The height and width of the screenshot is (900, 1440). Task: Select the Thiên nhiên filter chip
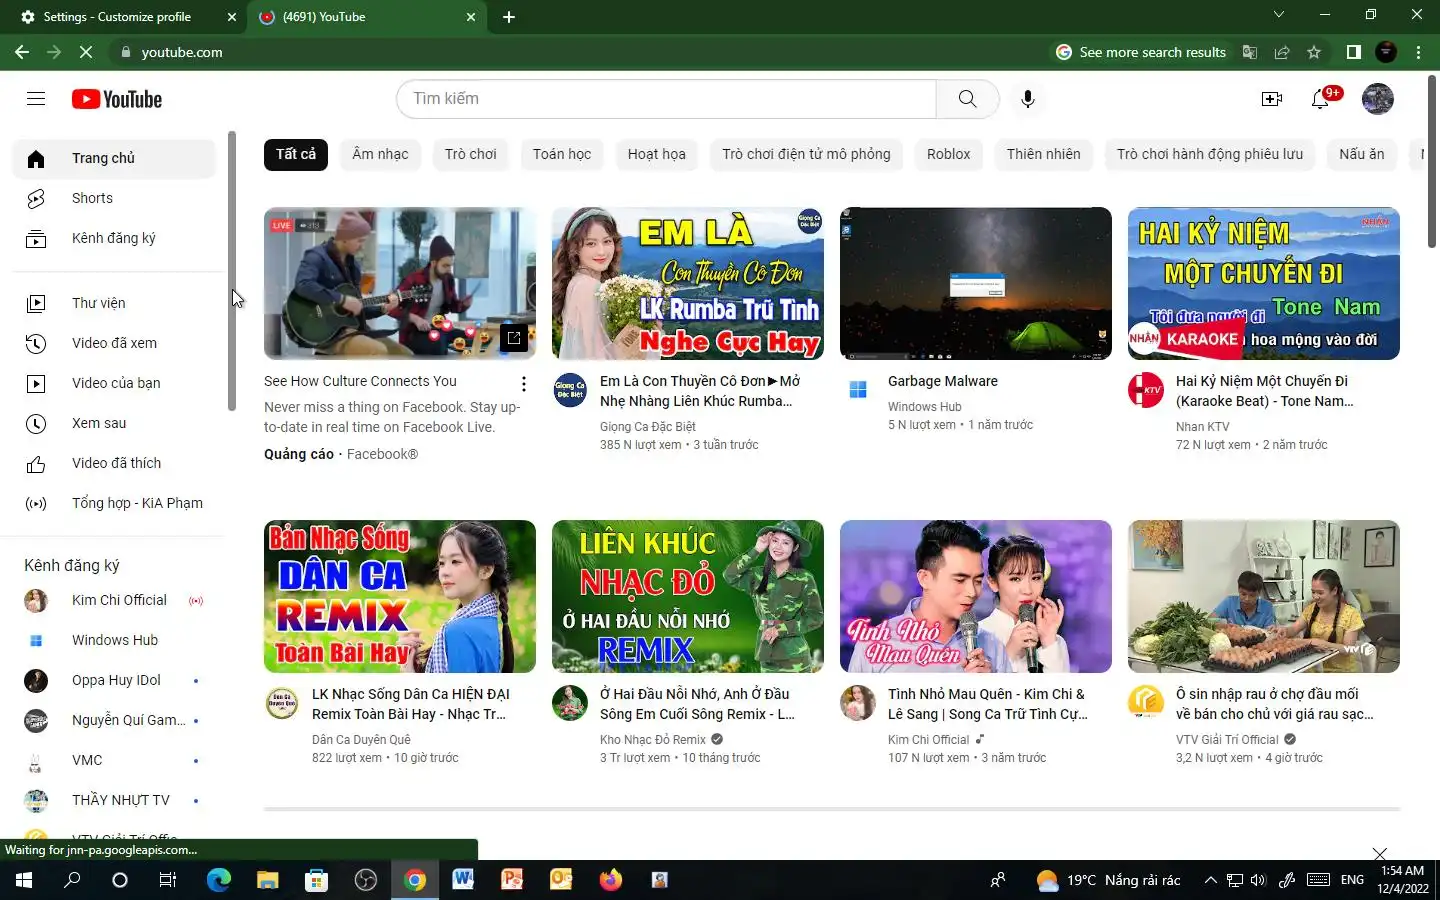point(1043,154)
